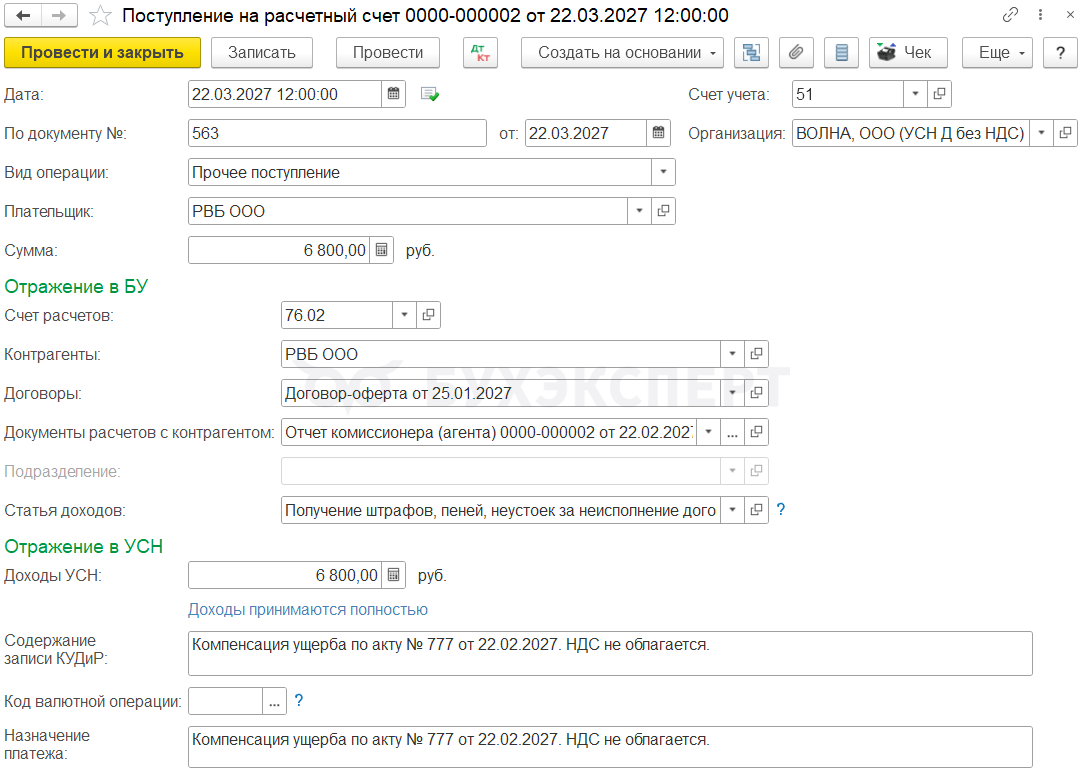
Task: Go back with the left arrow button
Action: [23, 15]
